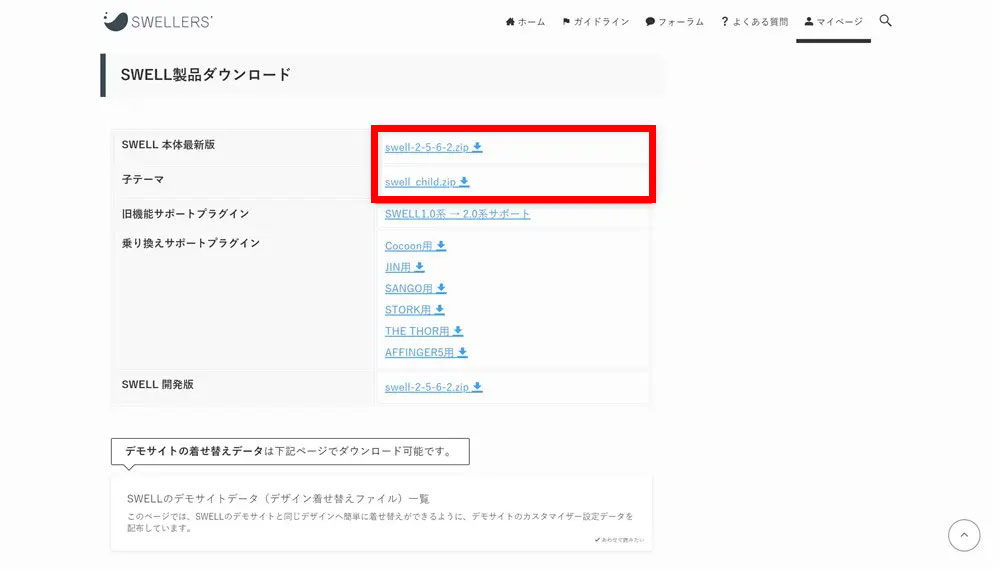Image resolution: width=1000 pixels, height=571 pixels.
Task: Select よくある質問 in the header
Action: click(x=754, y=22)
